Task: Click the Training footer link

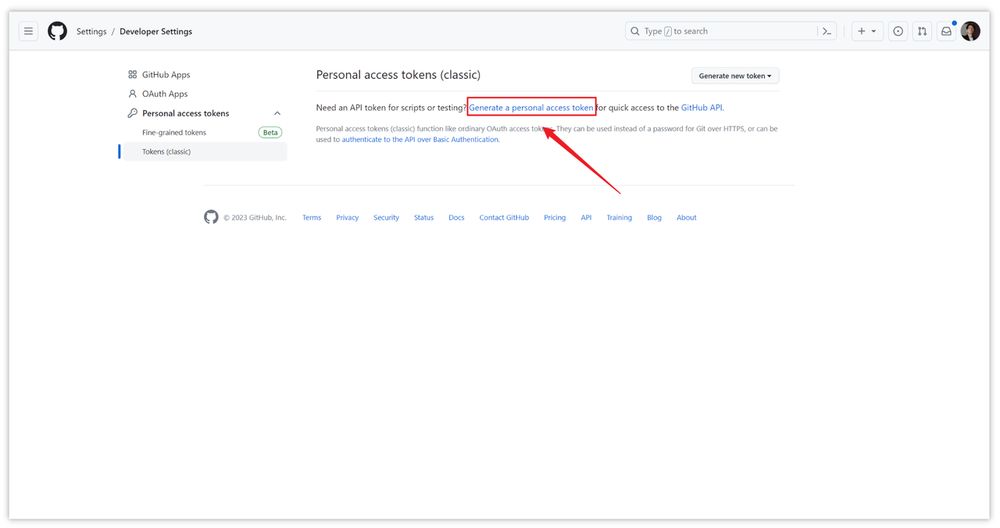Action: click(x=619, y=217)
